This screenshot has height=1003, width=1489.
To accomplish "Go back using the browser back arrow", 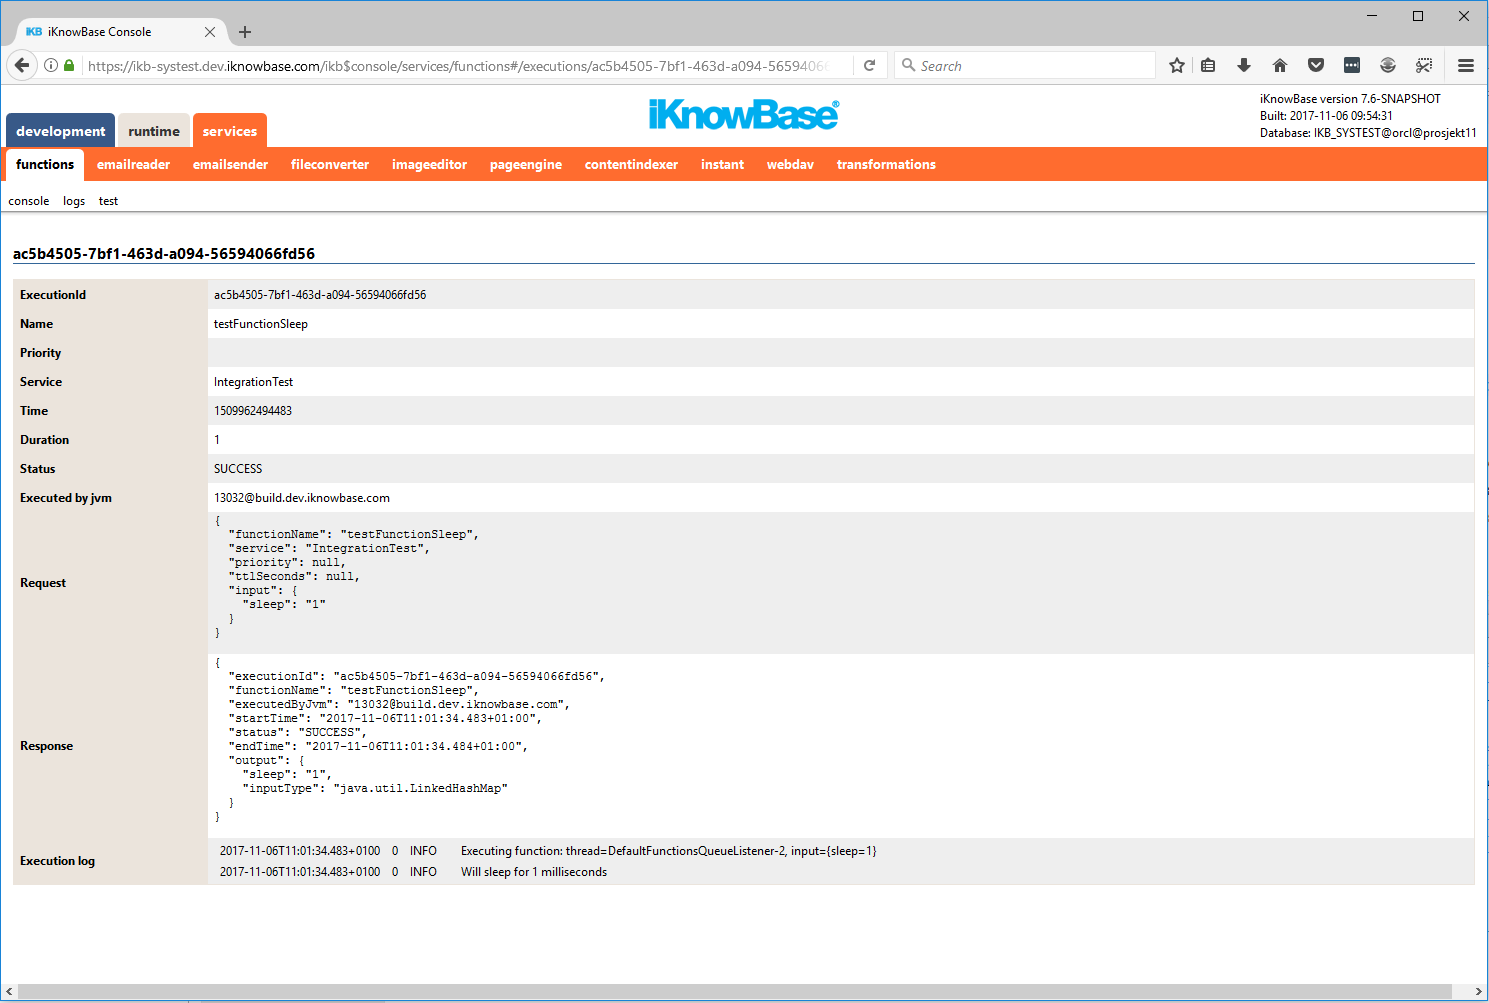I will (22, 66).
